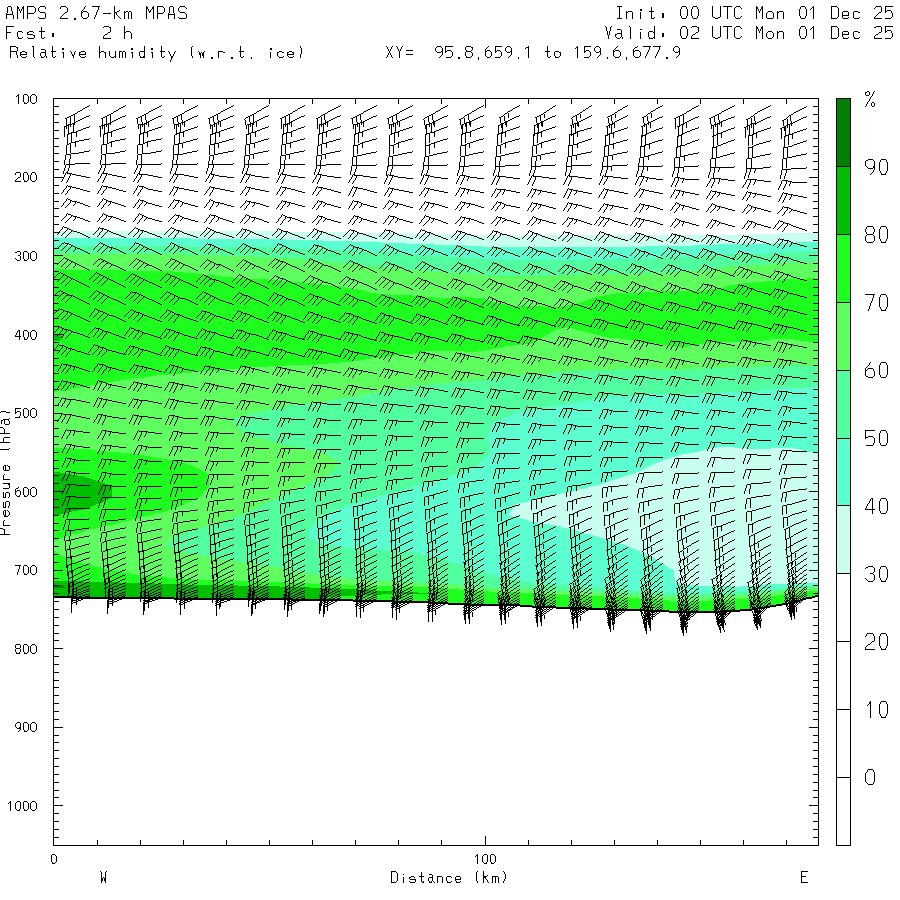This screenshot has width=900, height=900.
Task: Click the 'Valid: 02 UTC Mon 01 Dec 25' line
Action: [749, 33]
